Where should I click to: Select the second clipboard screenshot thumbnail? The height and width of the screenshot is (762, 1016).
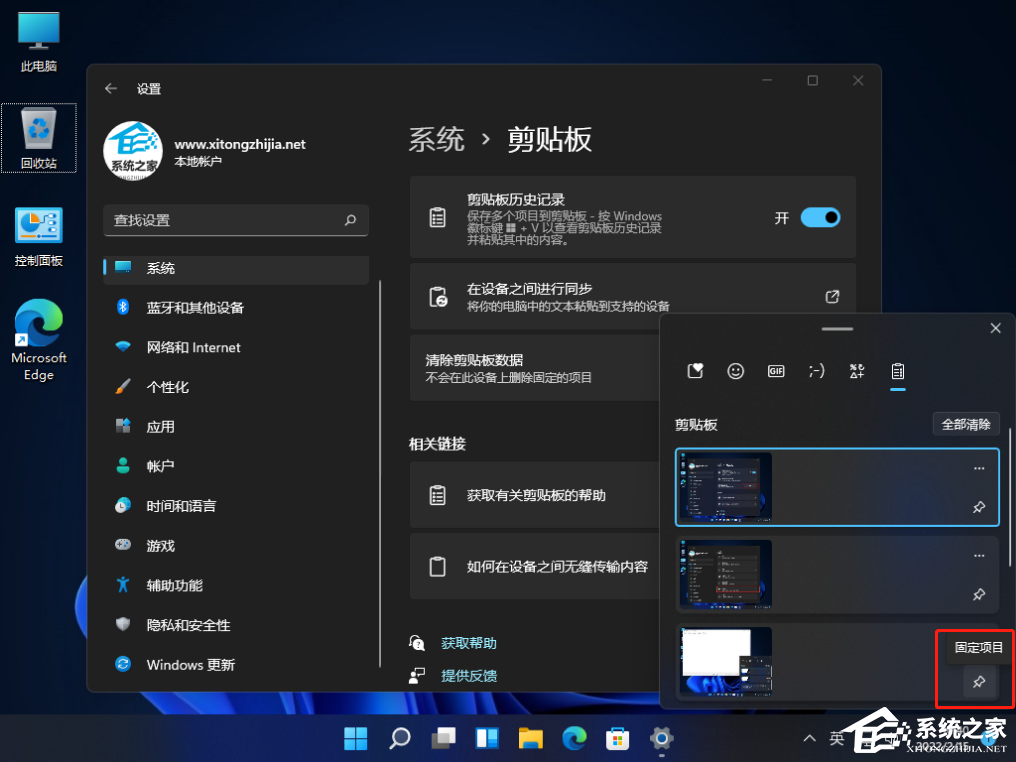[726, 574]
